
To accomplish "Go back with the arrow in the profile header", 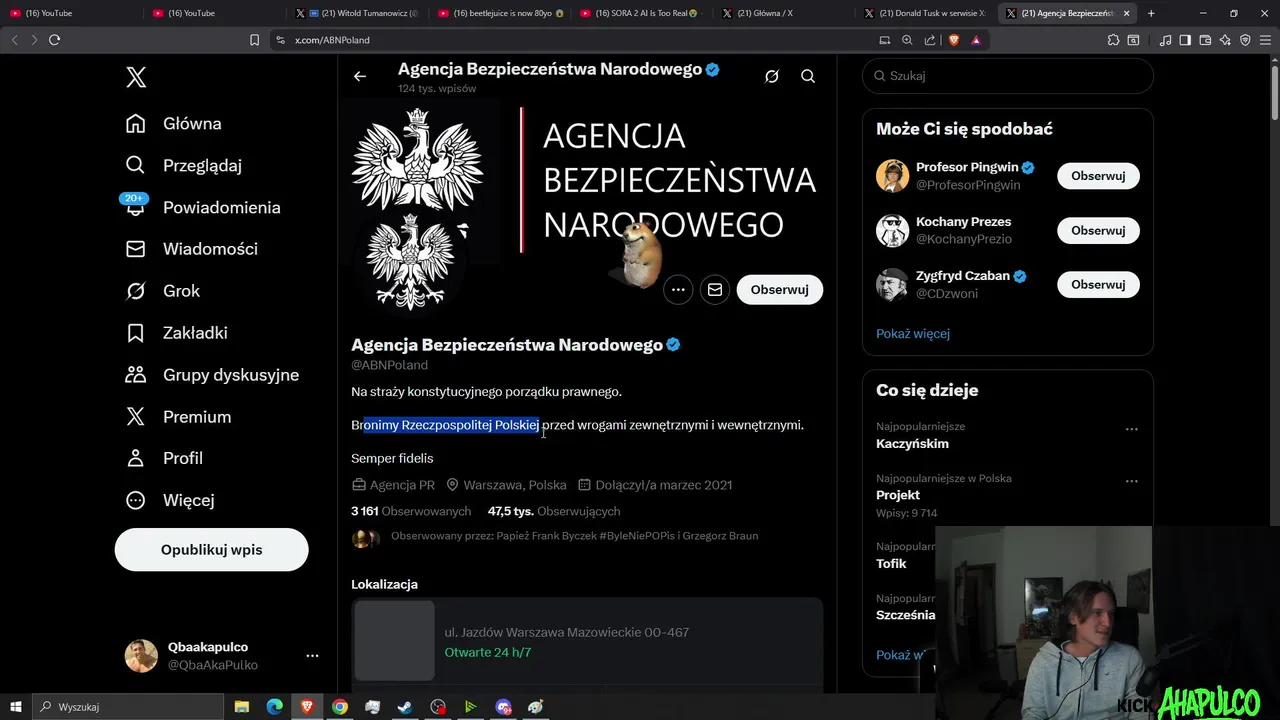I will coord(360,76).
